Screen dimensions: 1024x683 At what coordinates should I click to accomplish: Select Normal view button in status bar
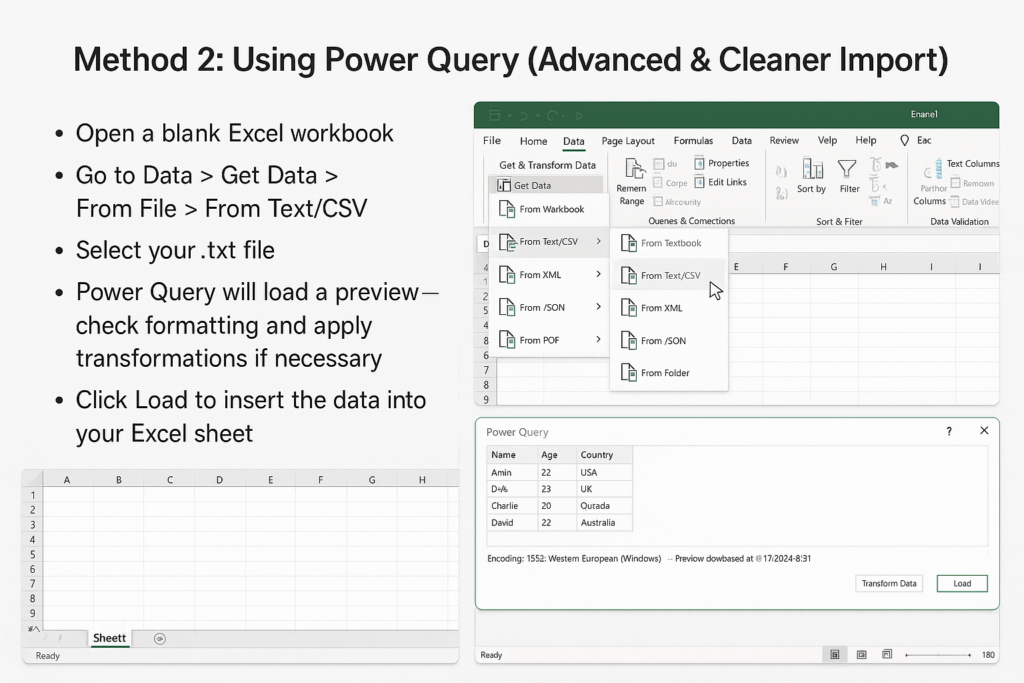pos(834,655)
